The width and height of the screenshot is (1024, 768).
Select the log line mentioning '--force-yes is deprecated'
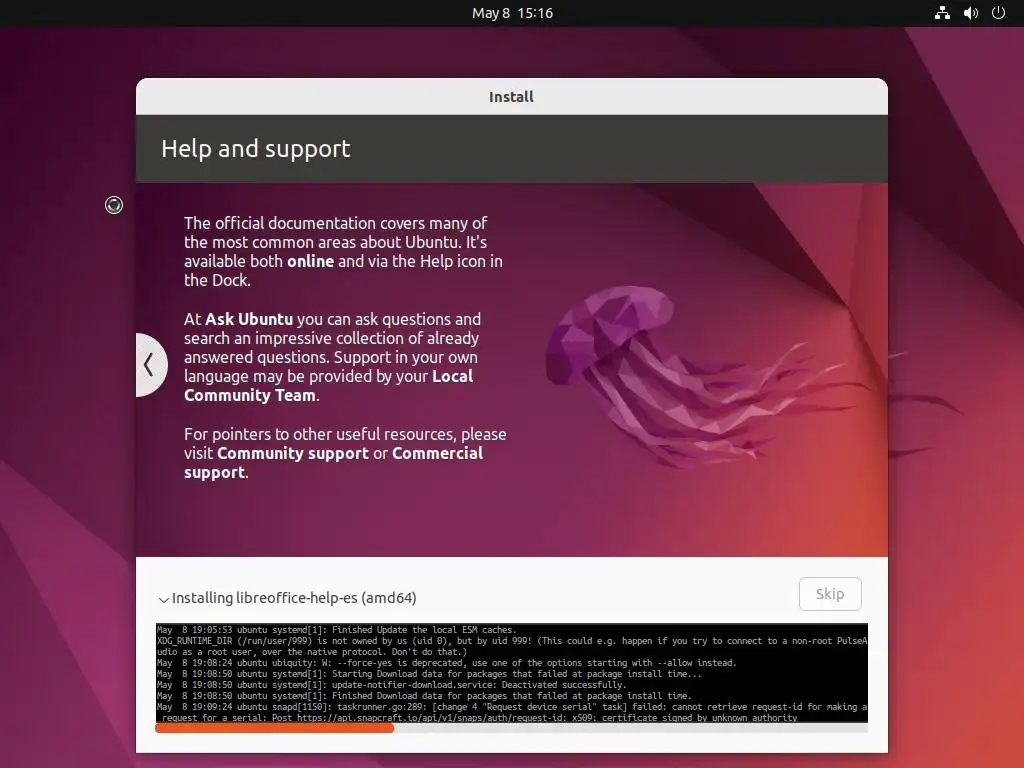[447, 663]
